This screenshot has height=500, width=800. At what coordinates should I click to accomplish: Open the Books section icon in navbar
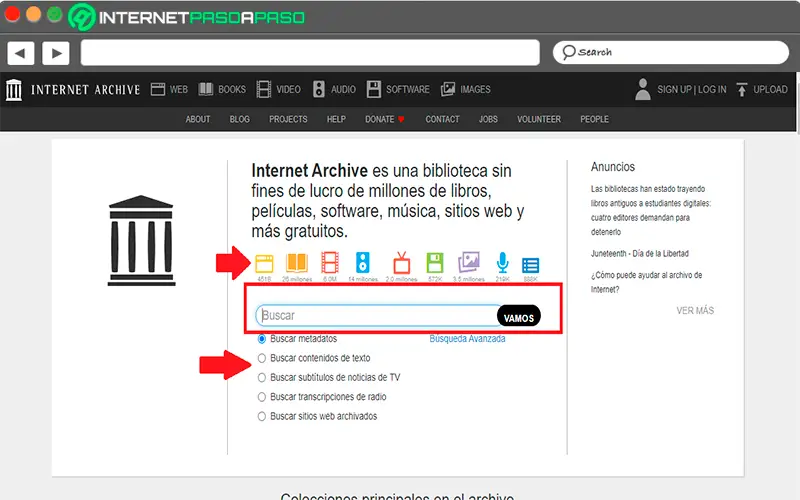click(x=206, y=89)
